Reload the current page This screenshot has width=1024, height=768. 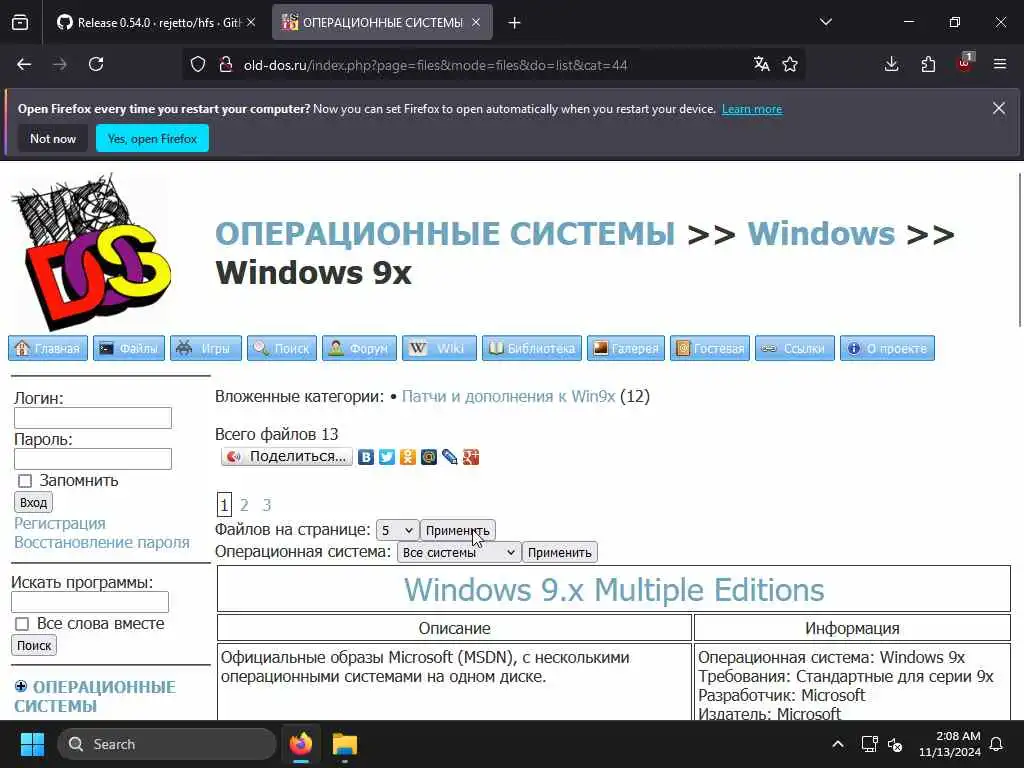[96, 64]
